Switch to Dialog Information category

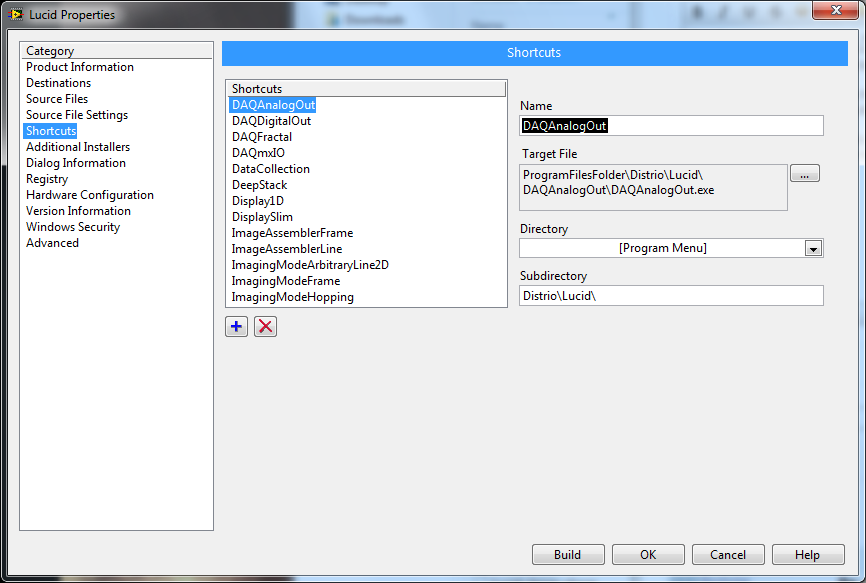pos(76,163)
